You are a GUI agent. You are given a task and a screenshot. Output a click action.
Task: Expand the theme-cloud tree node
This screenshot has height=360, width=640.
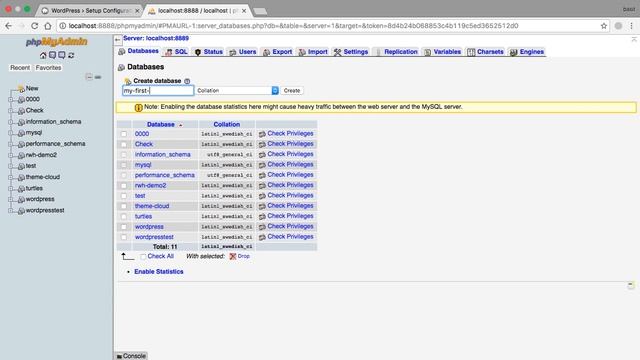11,178
